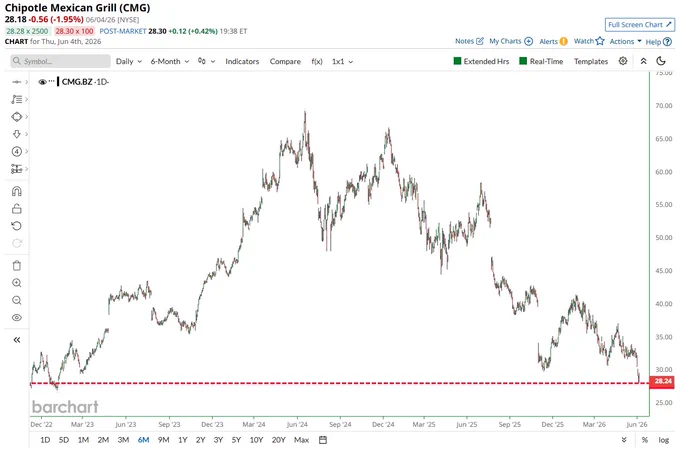Select the 6M range tab
Viewport: 680px width, 449px height.
point(143,440)
